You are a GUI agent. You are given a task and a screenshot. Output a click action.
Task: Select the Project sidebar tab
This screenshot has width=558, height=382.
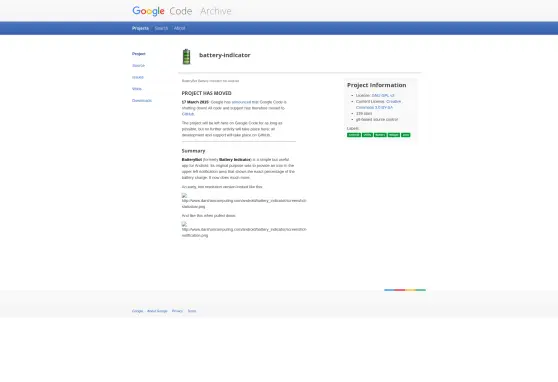(139, 54)
